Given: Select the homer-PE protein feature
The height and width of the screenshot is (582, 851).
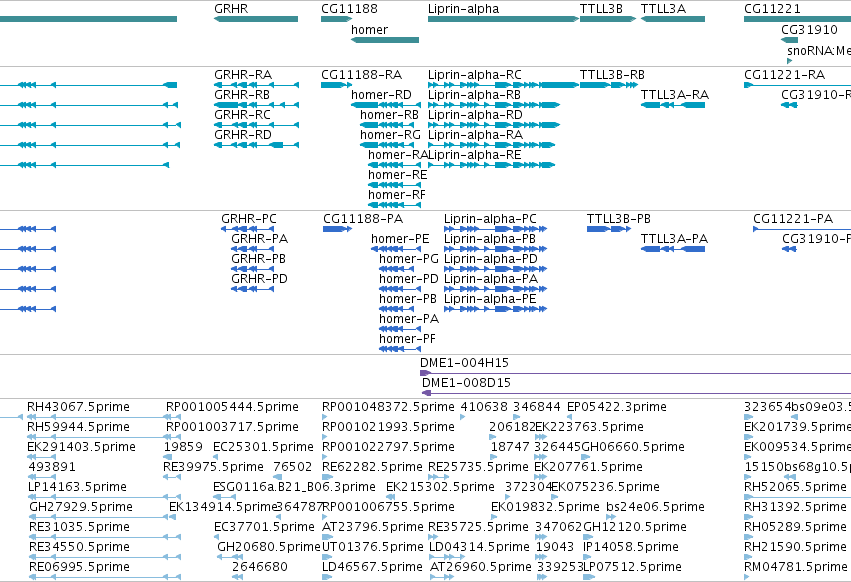Looking at the screenshot, I should click(x=396, y=249).
